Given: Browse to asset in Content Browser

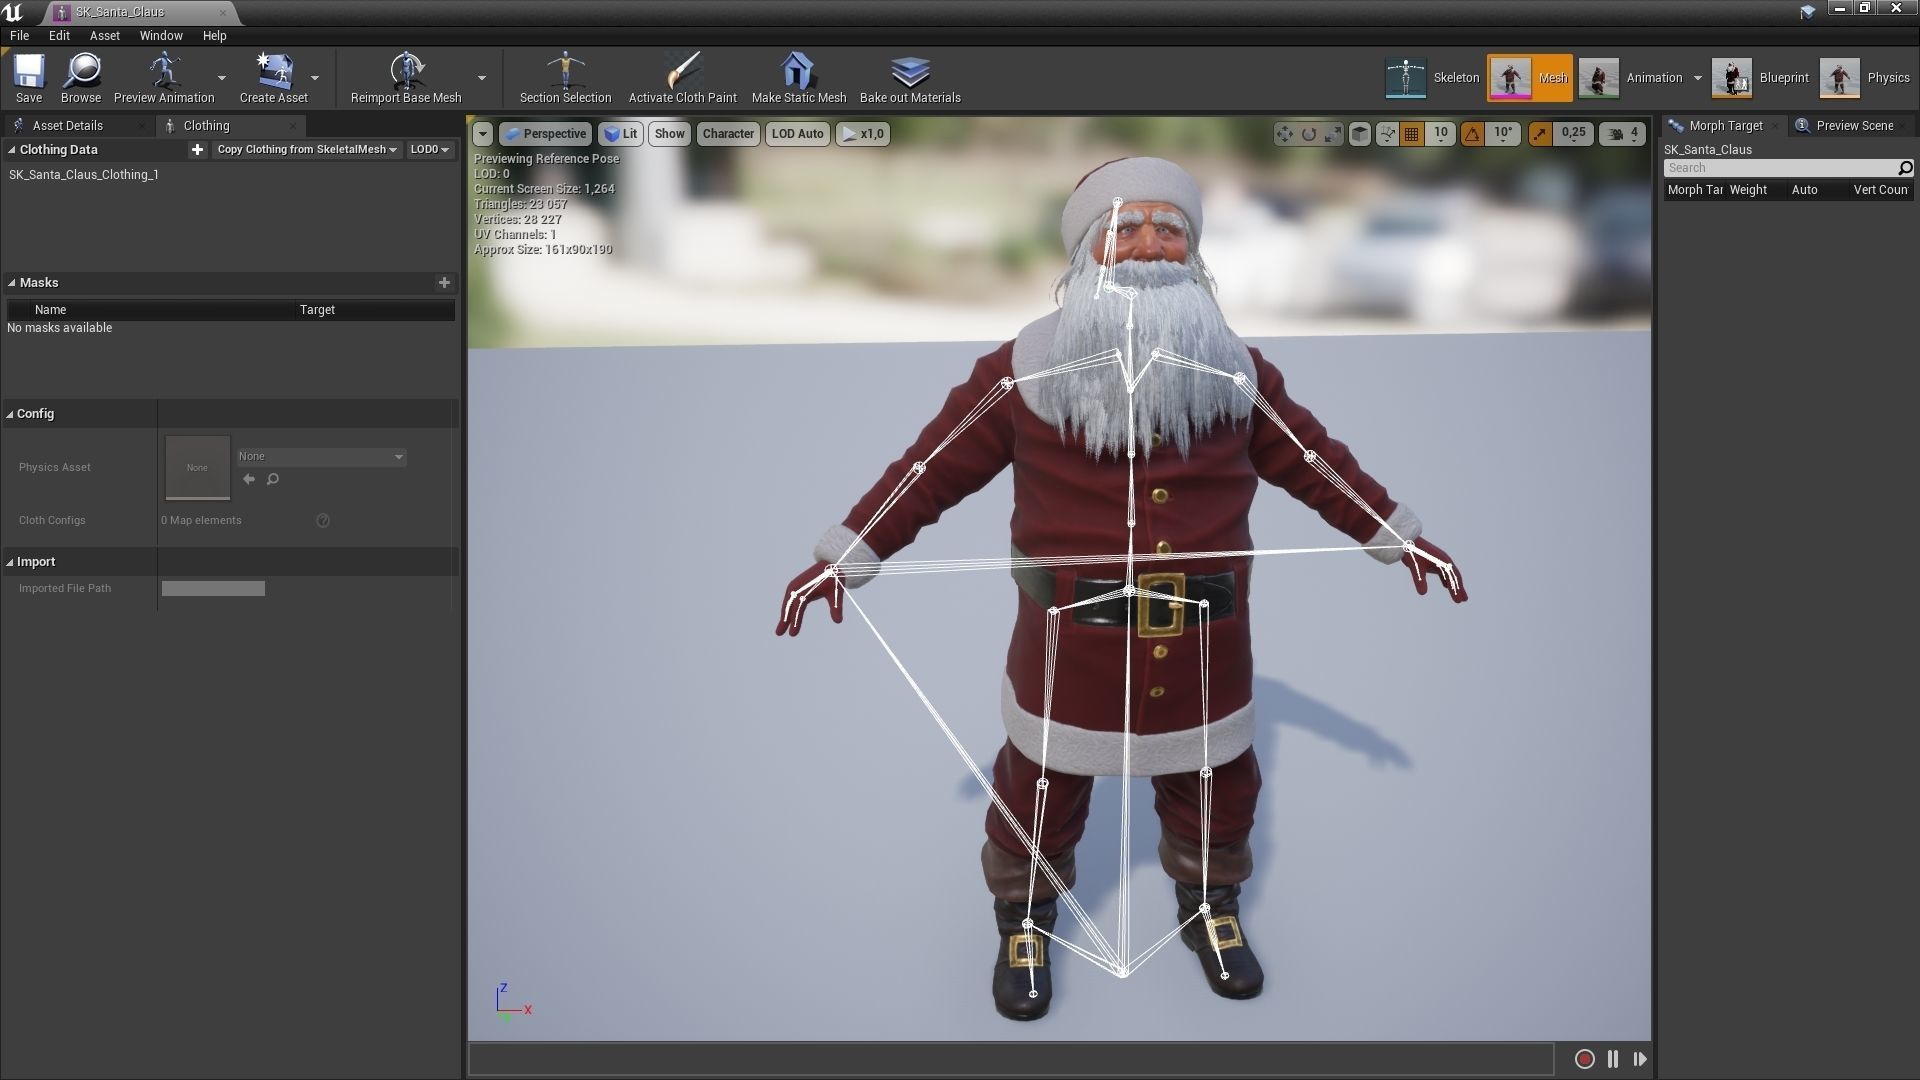Looking at the screenshot, I should click(x=81, y=78).
